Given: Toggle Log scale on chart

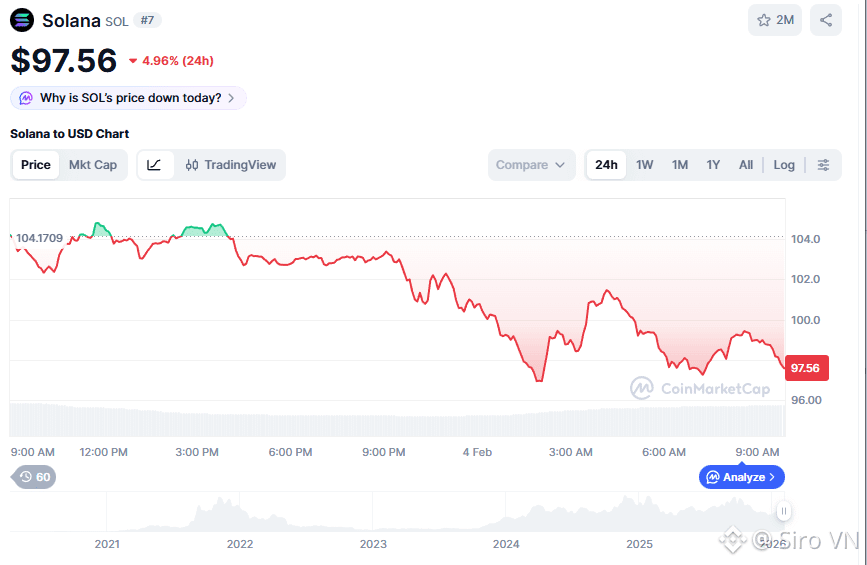Looking at the screenshot, I should coord(784,165).
